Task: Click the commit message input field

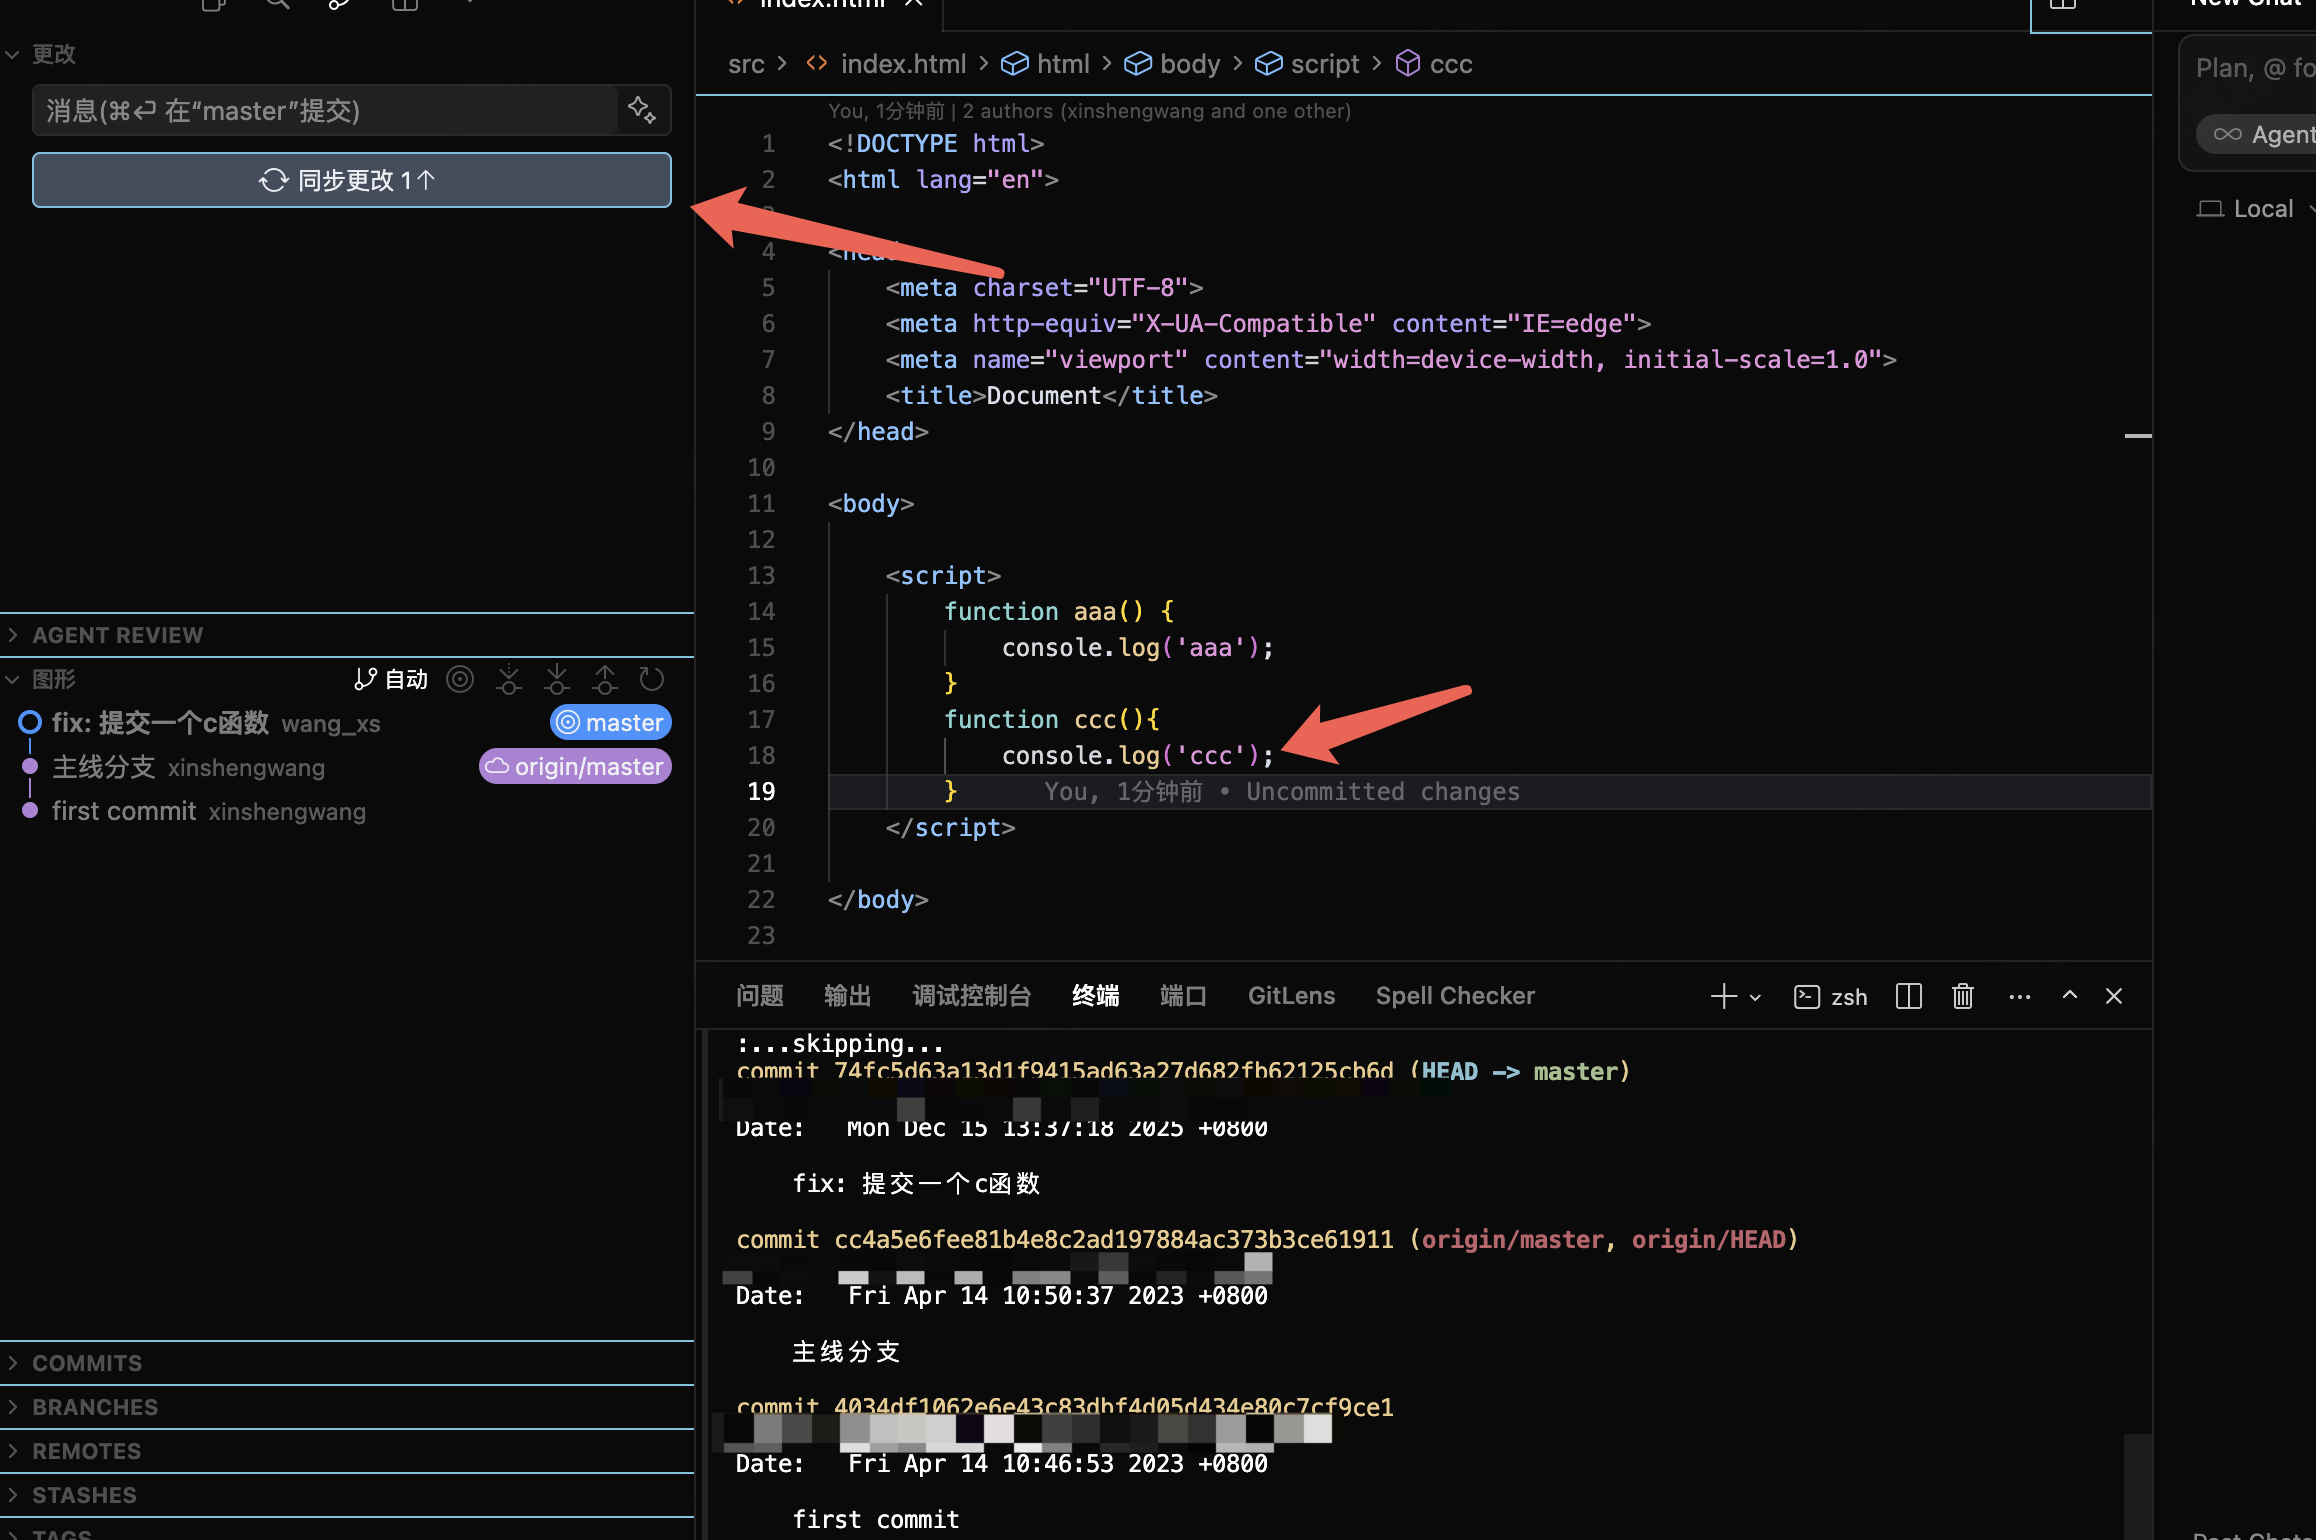Action: [325, 110]
